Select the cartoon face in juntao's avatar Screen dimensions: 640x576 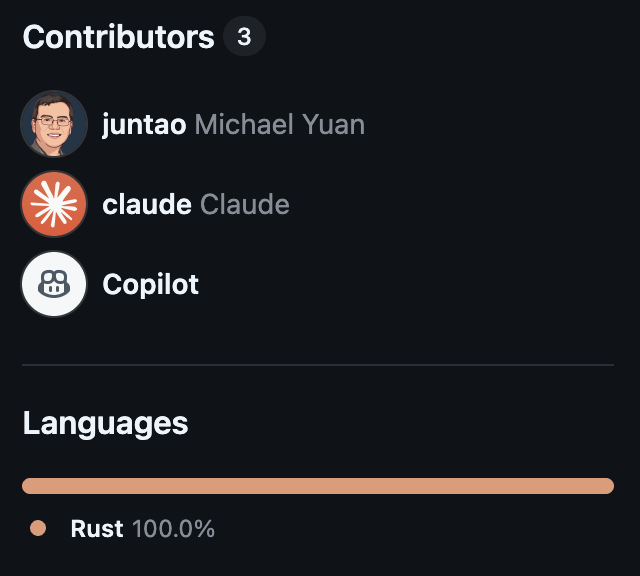point(53,122)
